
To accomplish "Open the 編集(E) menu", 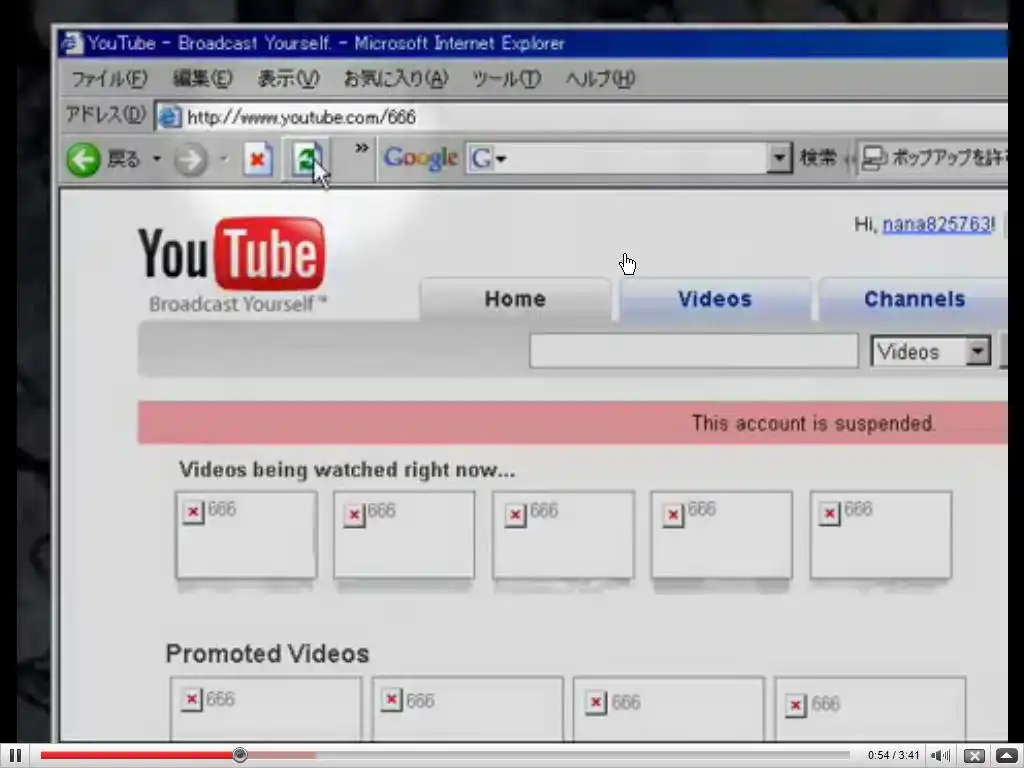I will 202,78.
